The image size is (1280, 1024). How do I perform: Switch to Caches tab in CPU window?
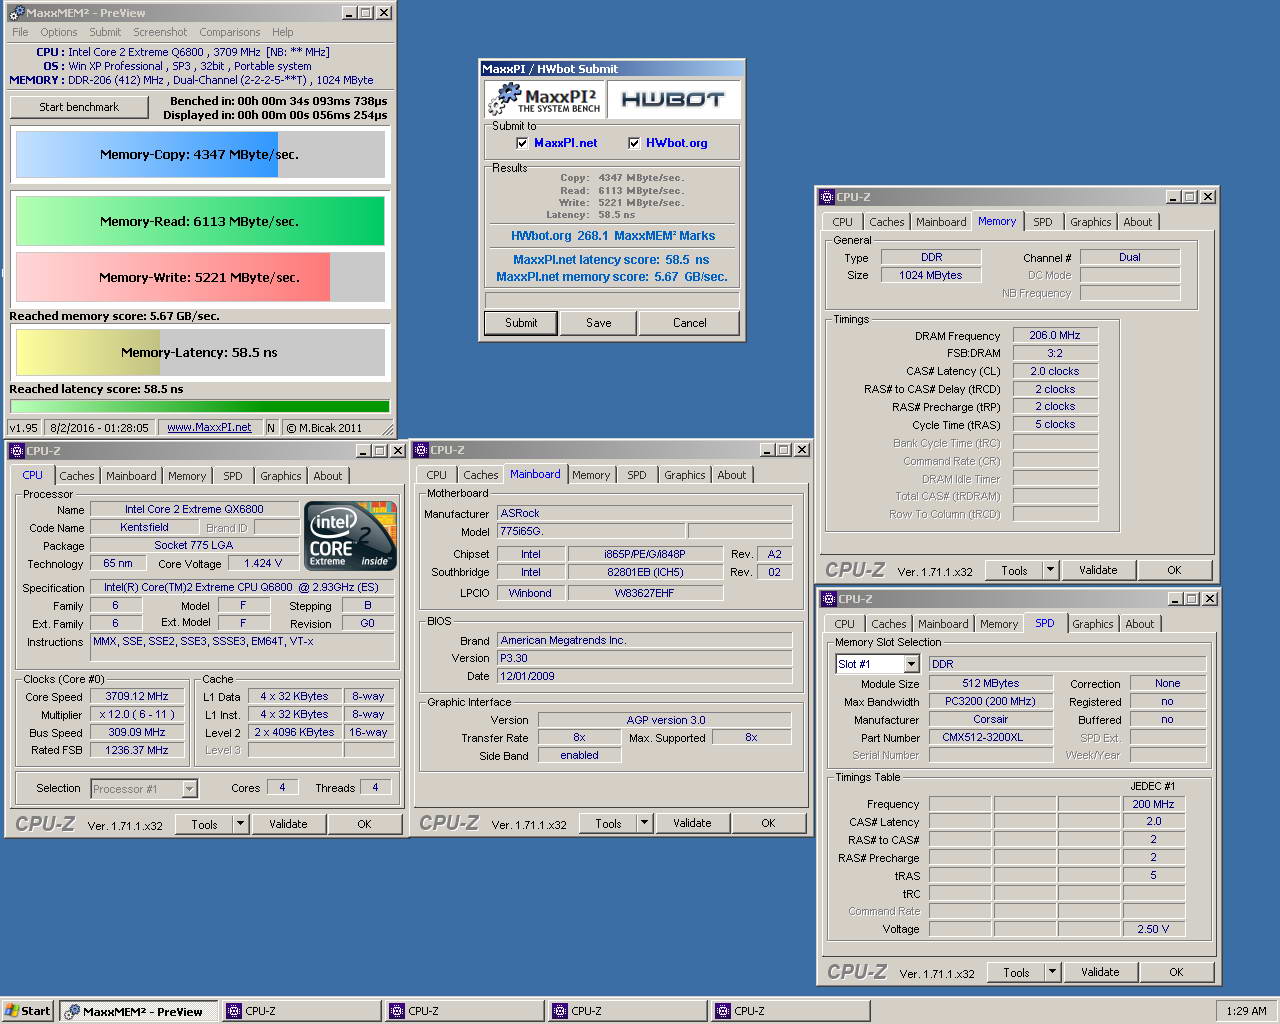tap(77, 476)
